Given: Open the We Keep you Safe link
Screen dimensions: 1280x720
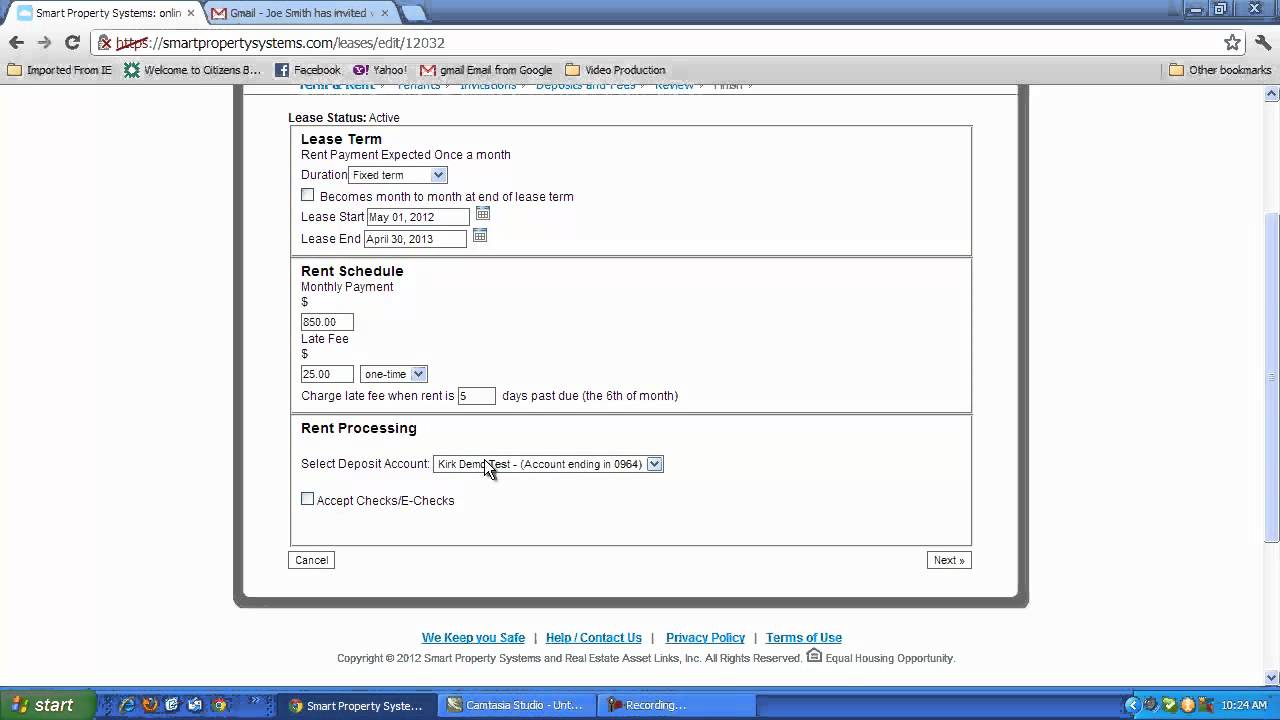Looking at the screenshot, I should 473,638.
